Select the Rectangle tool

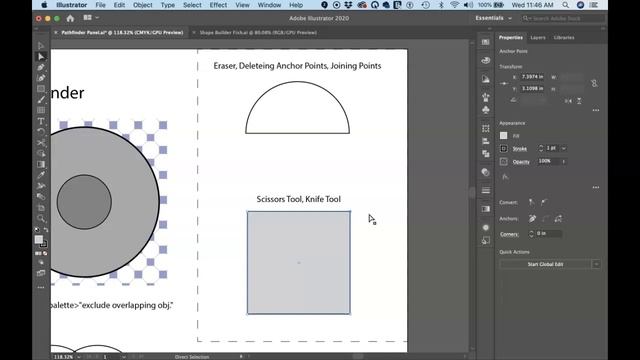[x=41, y=89]
